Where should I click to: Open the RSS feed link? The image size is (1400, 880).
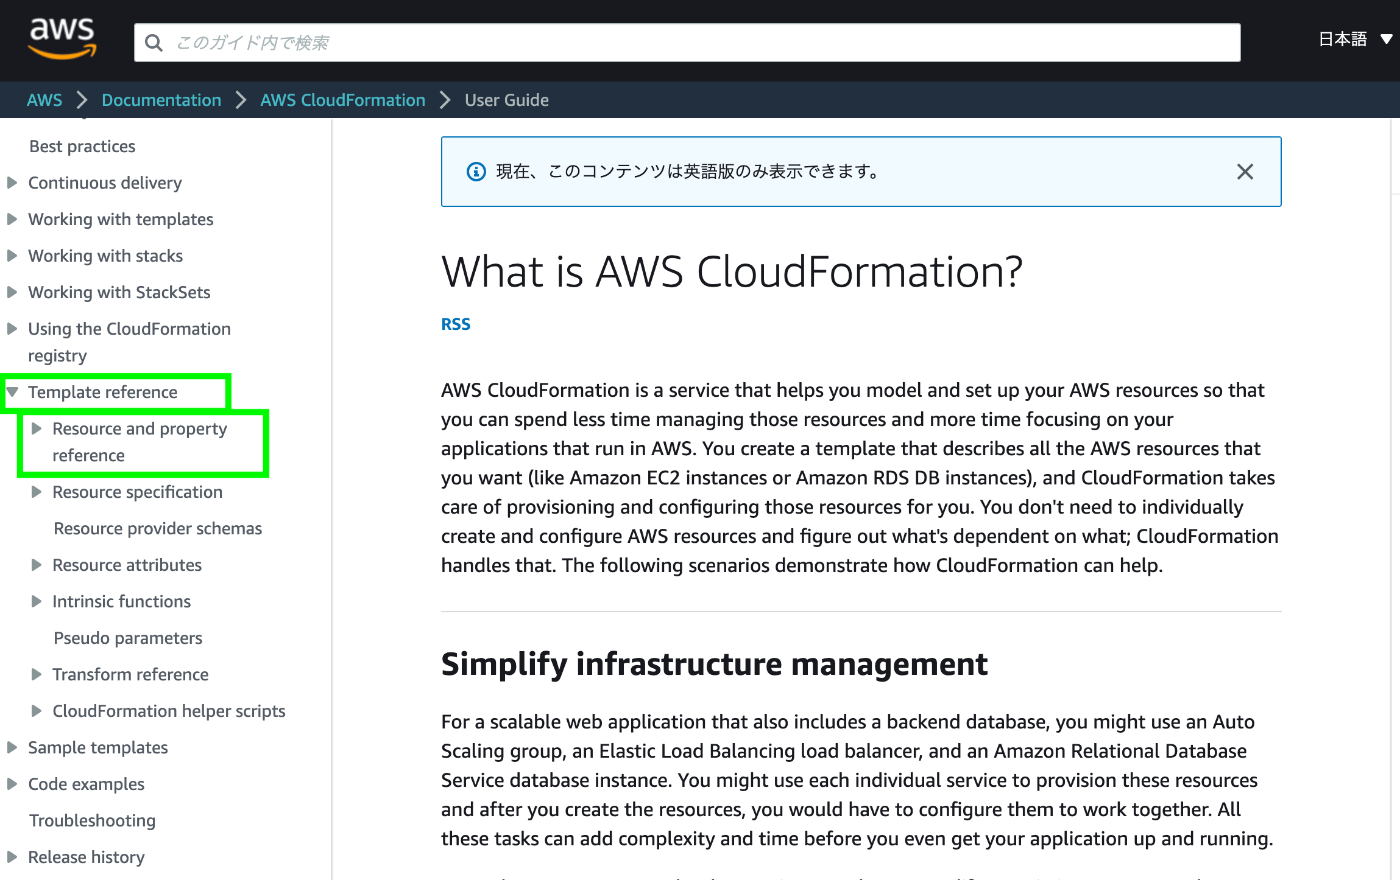point(456,324)
